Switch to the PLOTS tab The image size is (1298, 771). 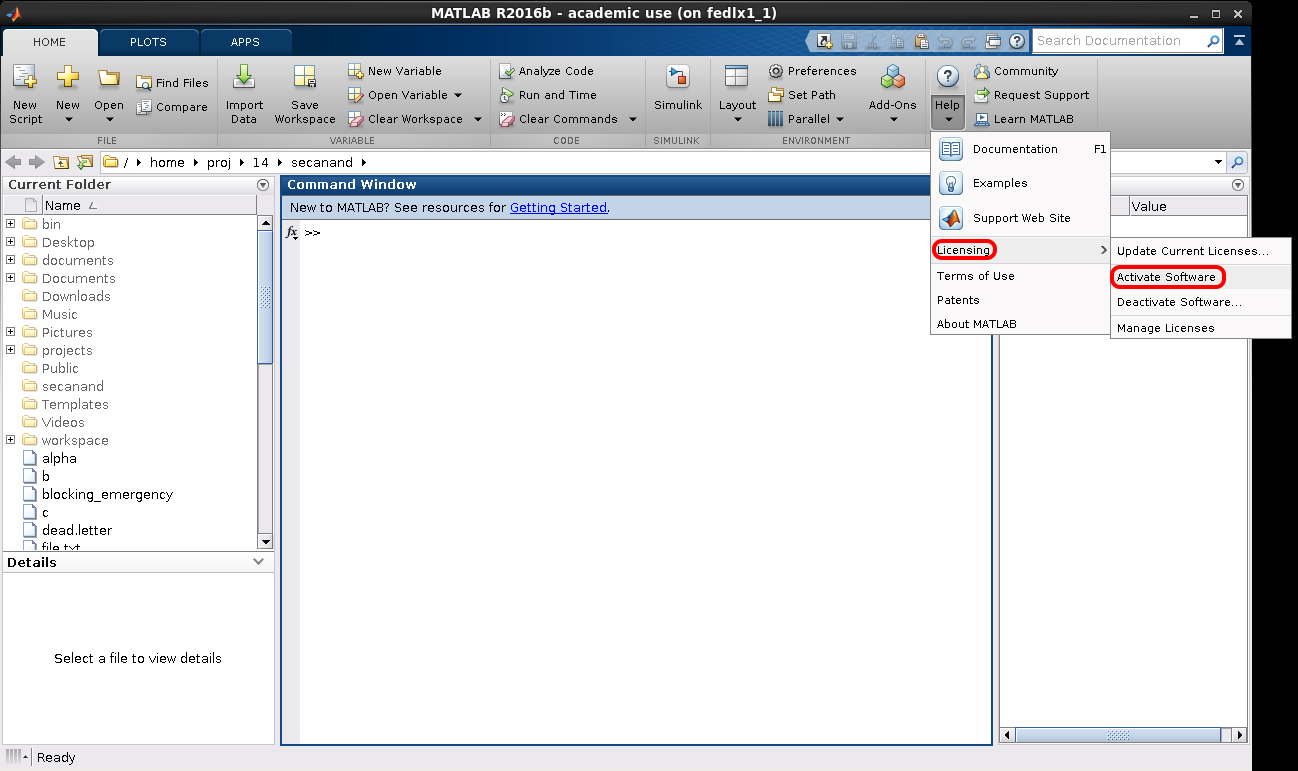[x=148, y=42]
